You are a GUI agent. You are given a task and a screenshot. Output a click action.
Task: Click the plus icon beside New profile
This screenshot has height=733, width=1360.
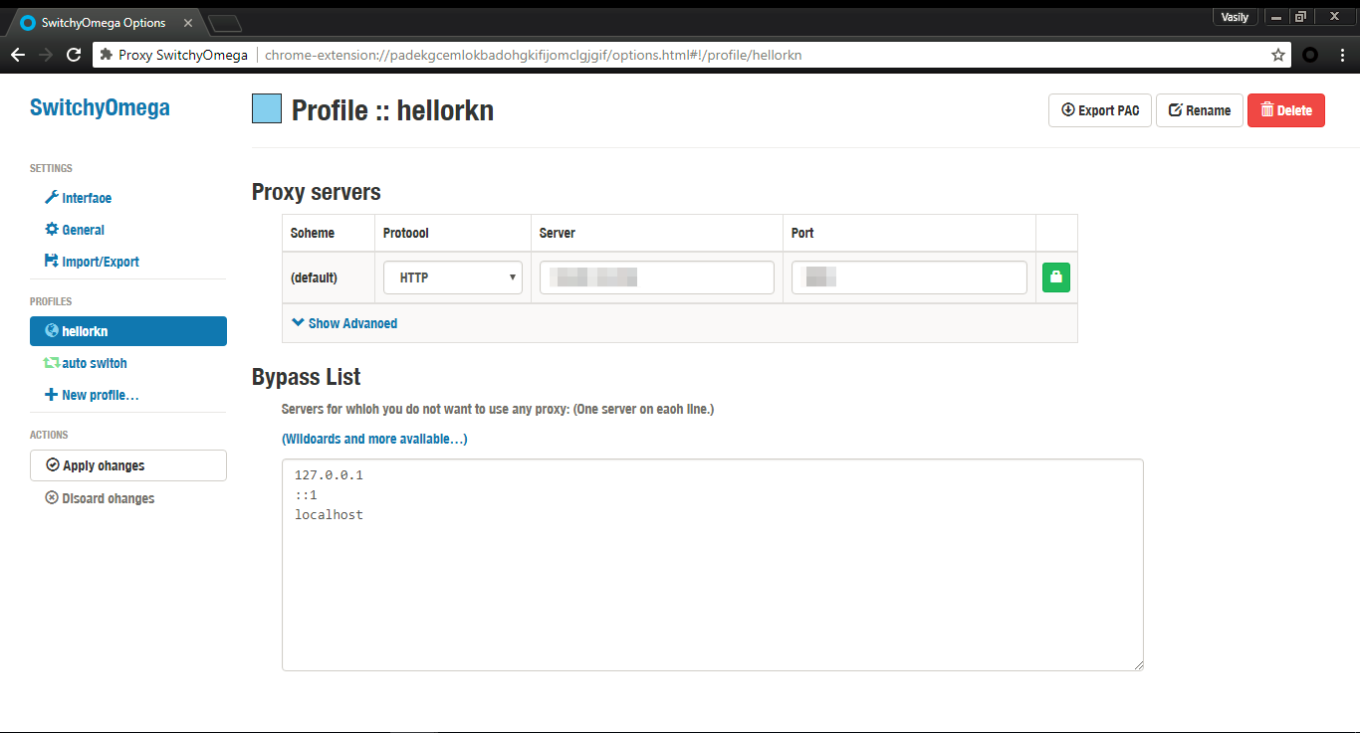click(52, 395)
